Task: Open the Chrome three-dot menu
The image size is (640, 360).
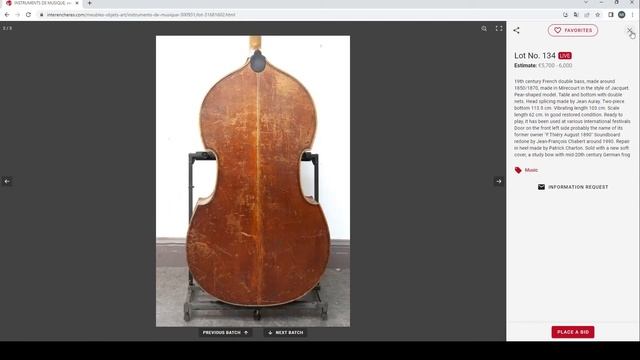Action: [x=633, y=15]
